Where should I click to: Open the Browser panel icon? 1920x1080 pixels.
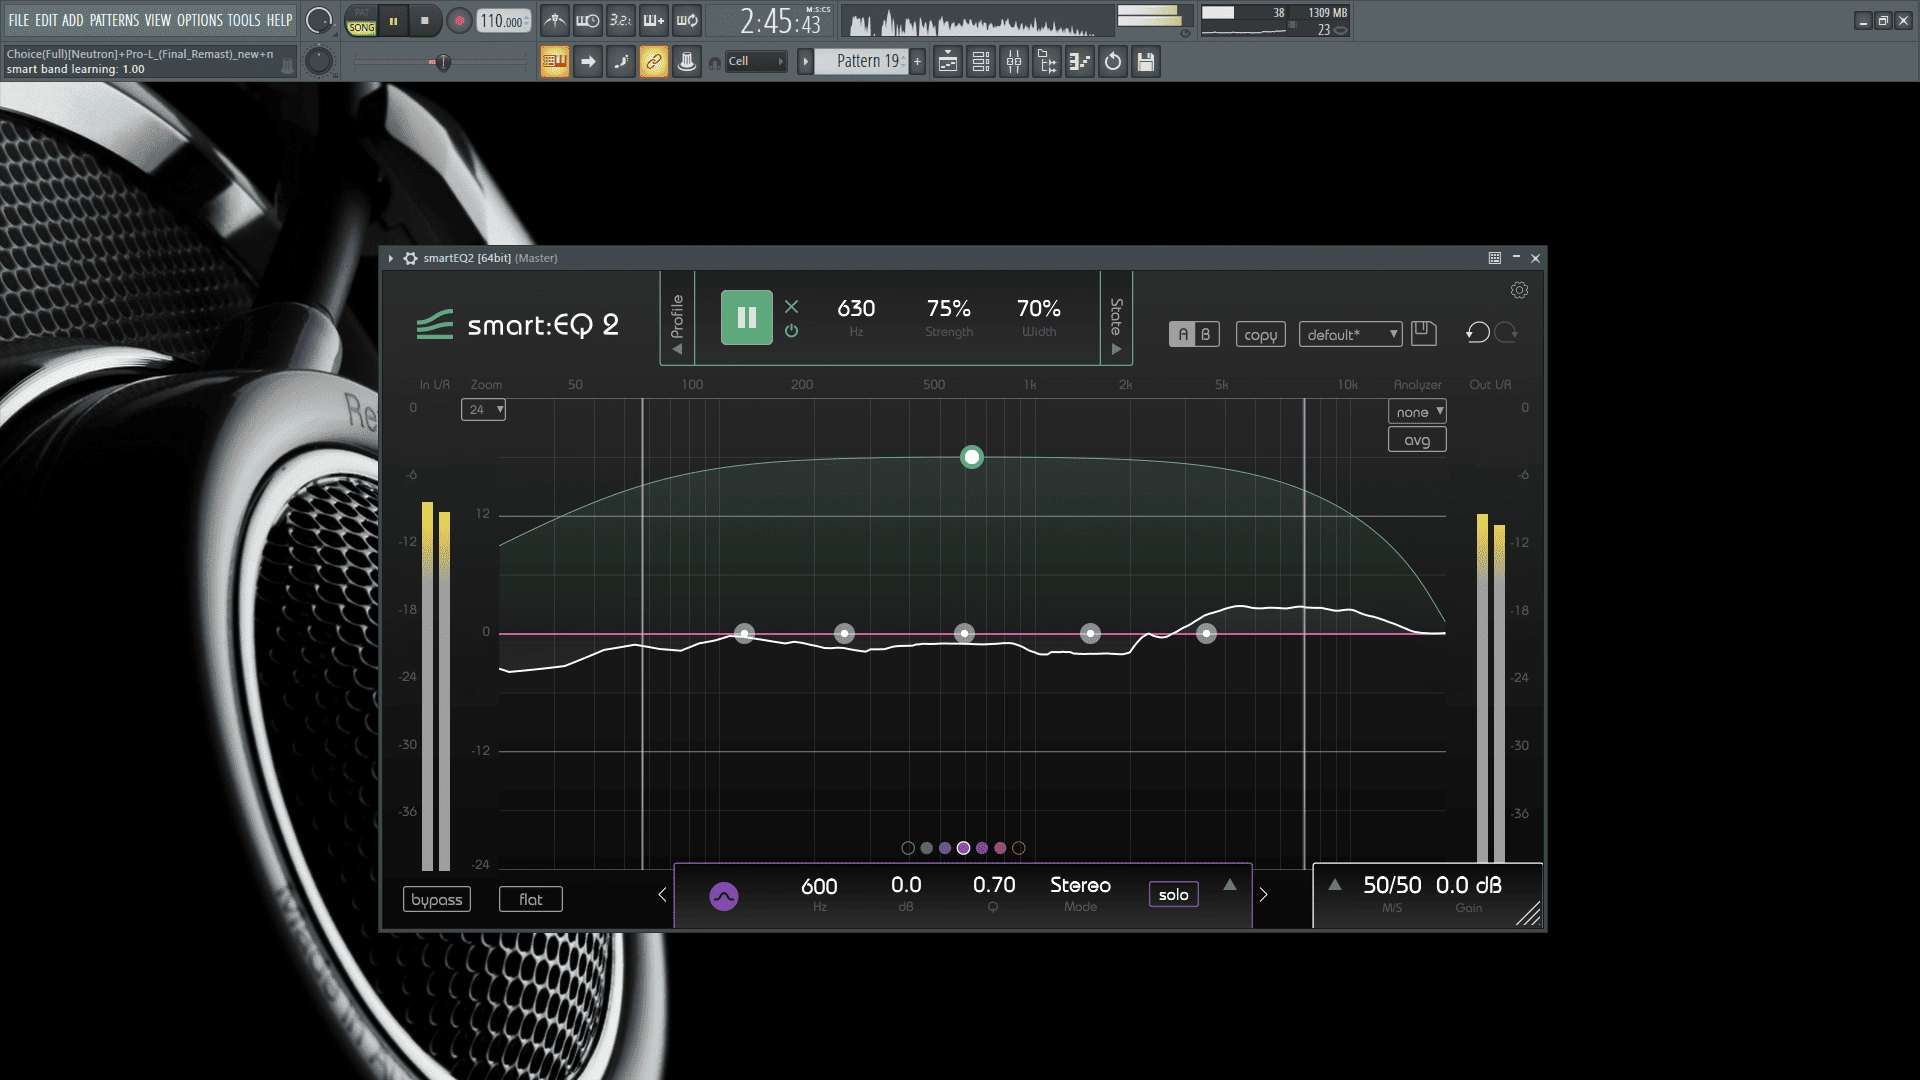click(1047, 62)
